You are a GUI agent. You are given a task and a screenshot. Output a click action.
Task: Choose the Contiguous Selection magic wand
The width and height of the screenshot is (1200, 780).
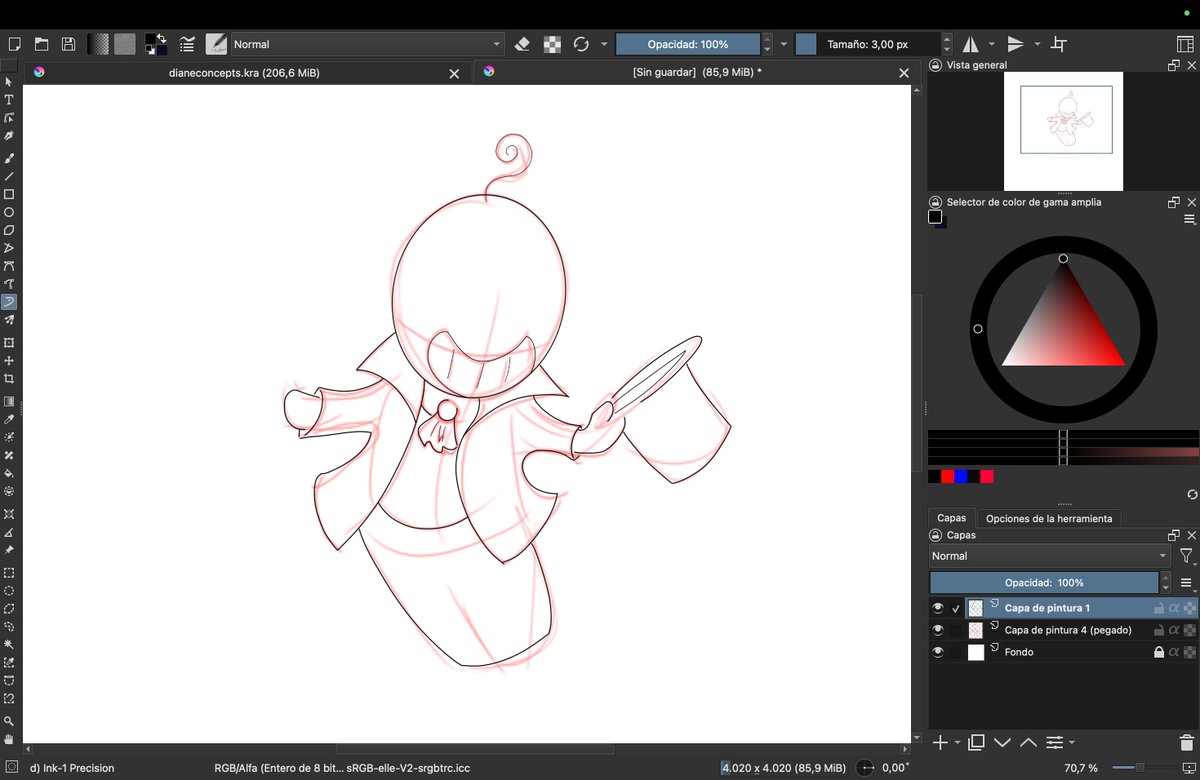click(x=9, y=644)
